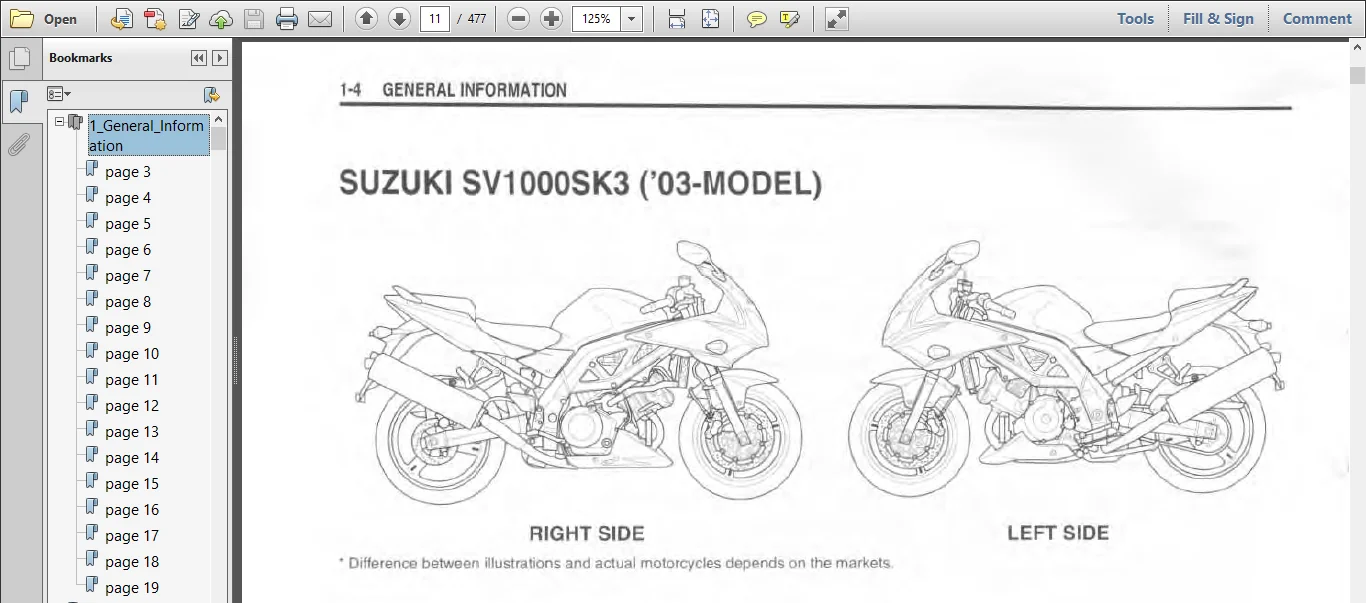Open the bookmarks options menu dropdown
The width and height of the screenshot is (1366, 603).
[59, 94]
